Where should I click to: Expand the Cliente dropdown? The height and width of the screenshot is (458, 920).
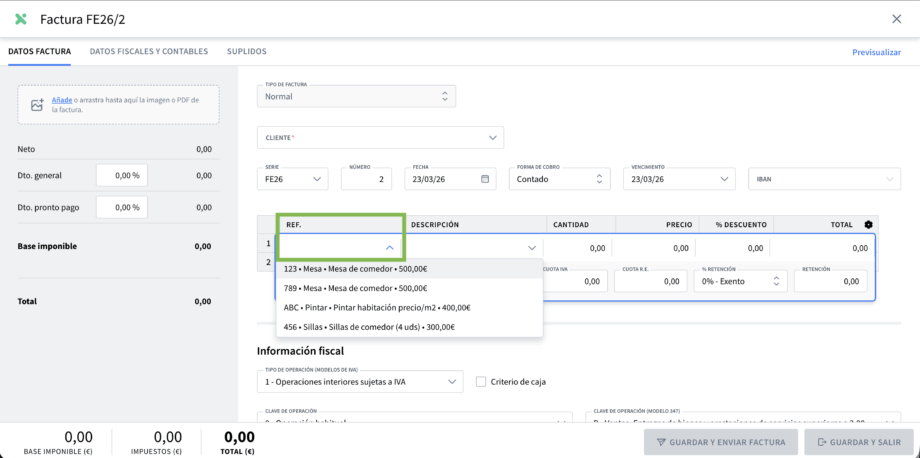click(x=492, y=137)
